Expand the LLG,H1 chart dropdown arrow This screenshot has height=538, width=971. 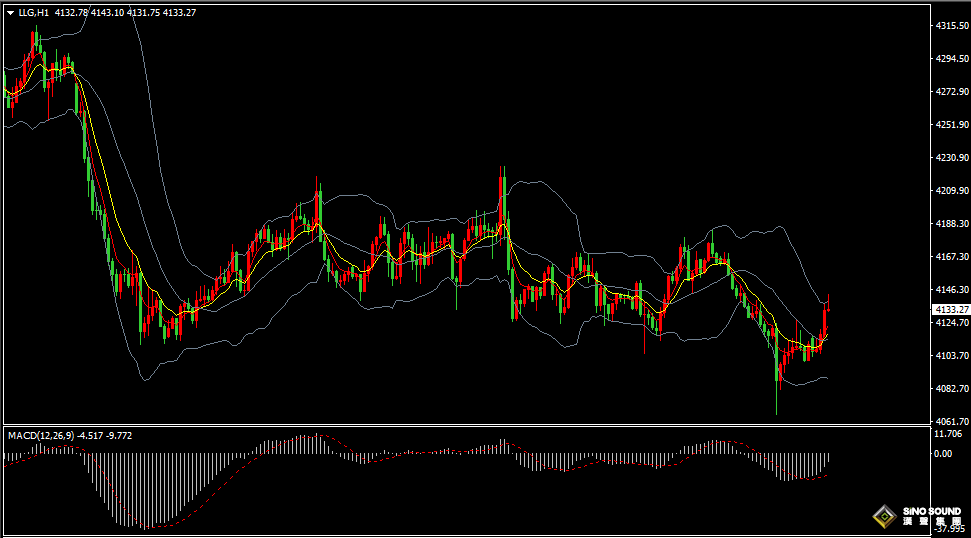point(11,12)
